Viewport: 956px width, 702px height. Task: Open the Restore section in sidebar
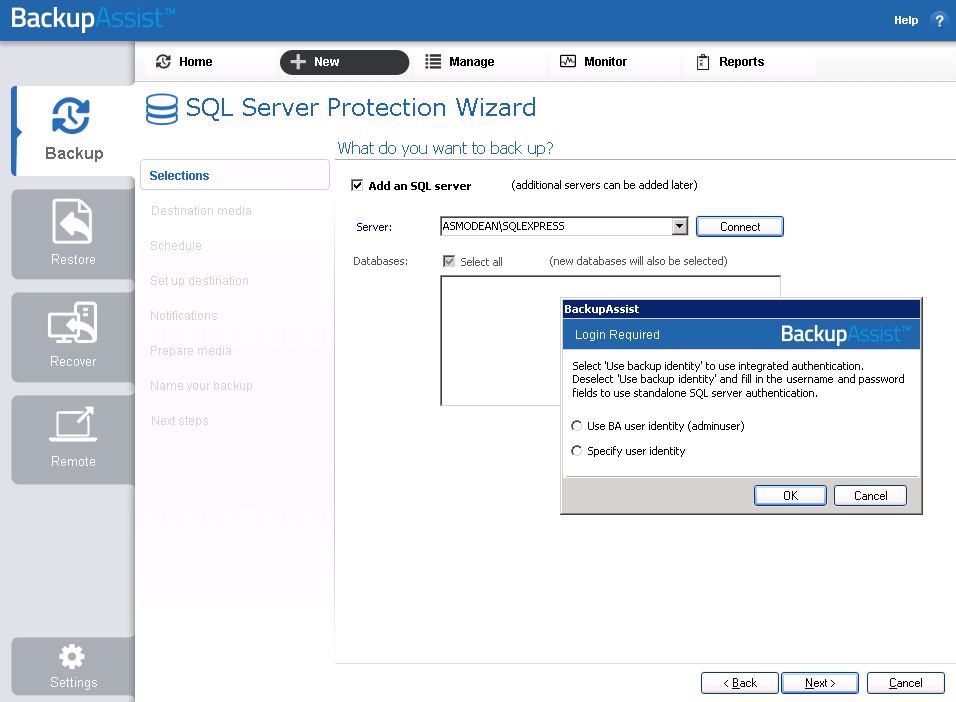tap(73, 234)
